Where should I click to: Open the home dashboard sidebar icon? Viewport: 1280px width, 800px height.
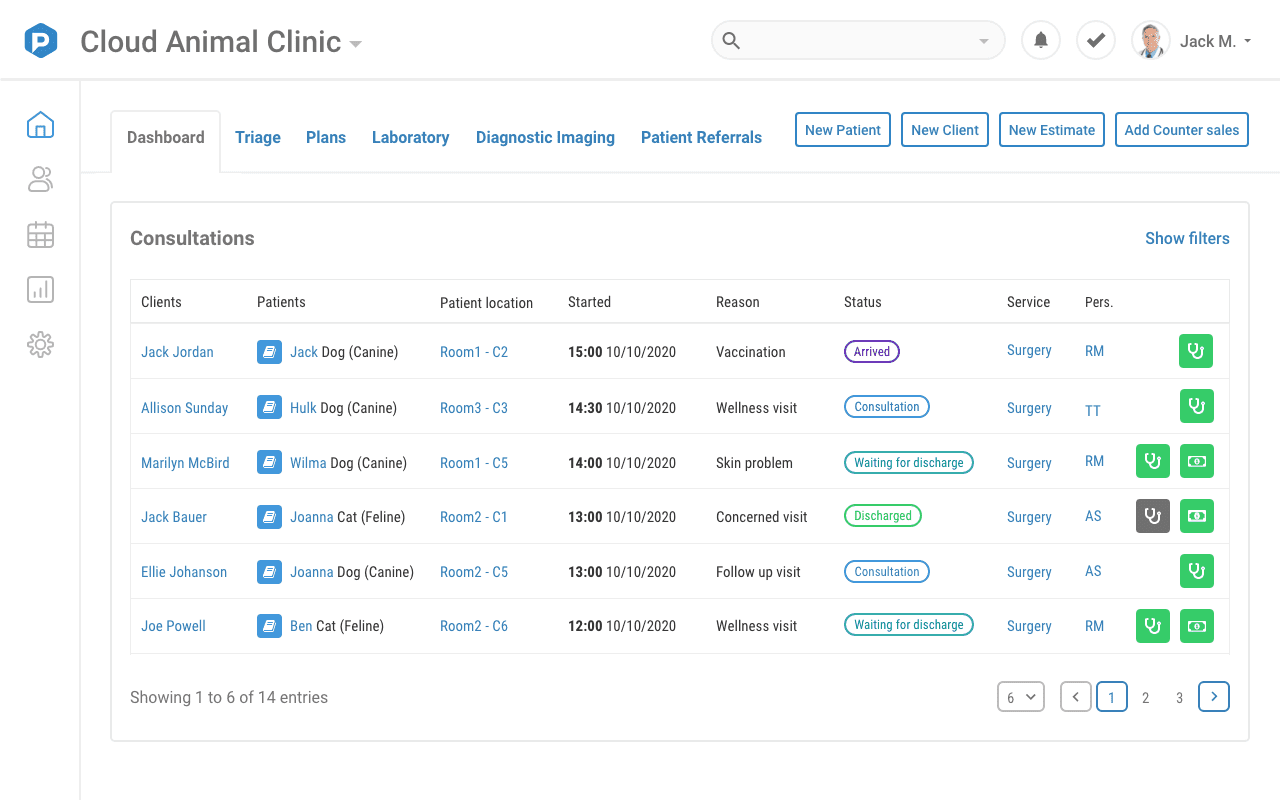40,125
